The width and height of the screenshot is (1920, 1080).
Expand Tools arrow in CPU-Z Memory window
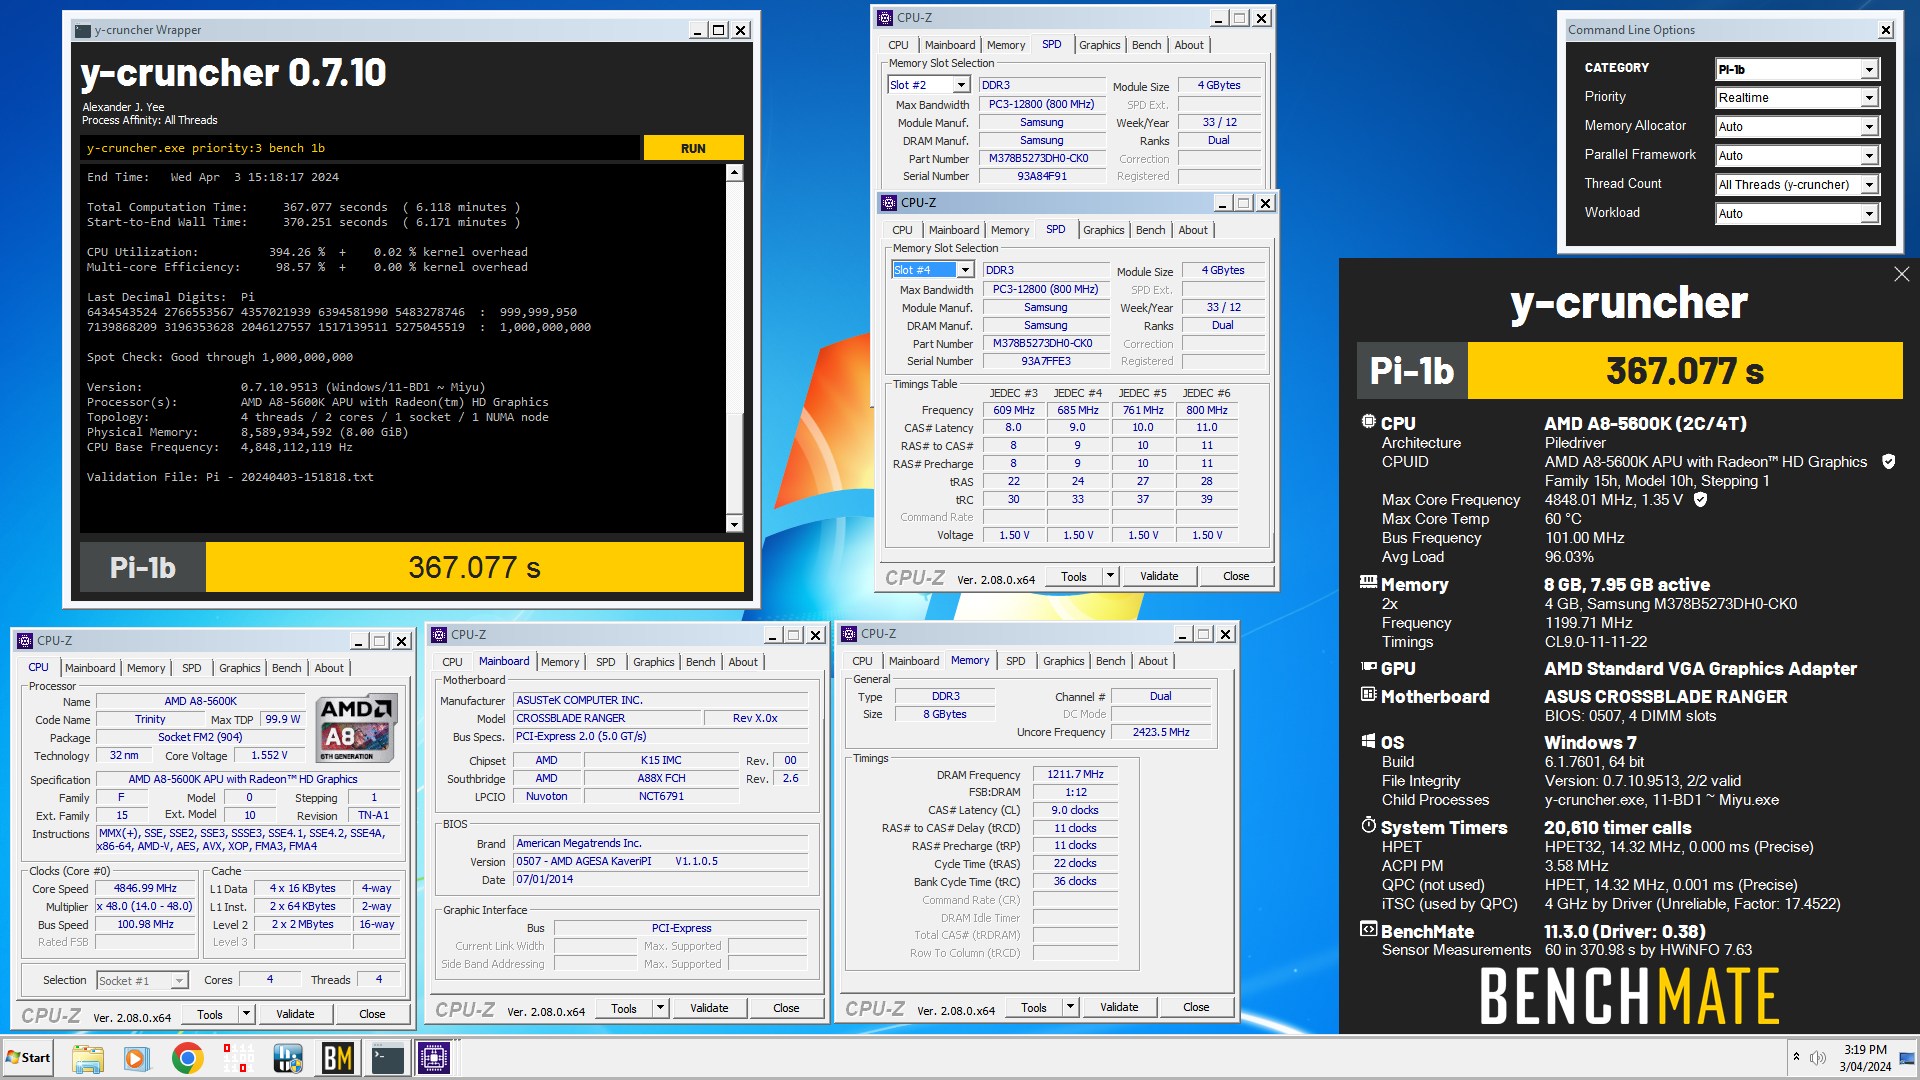1070,1007
